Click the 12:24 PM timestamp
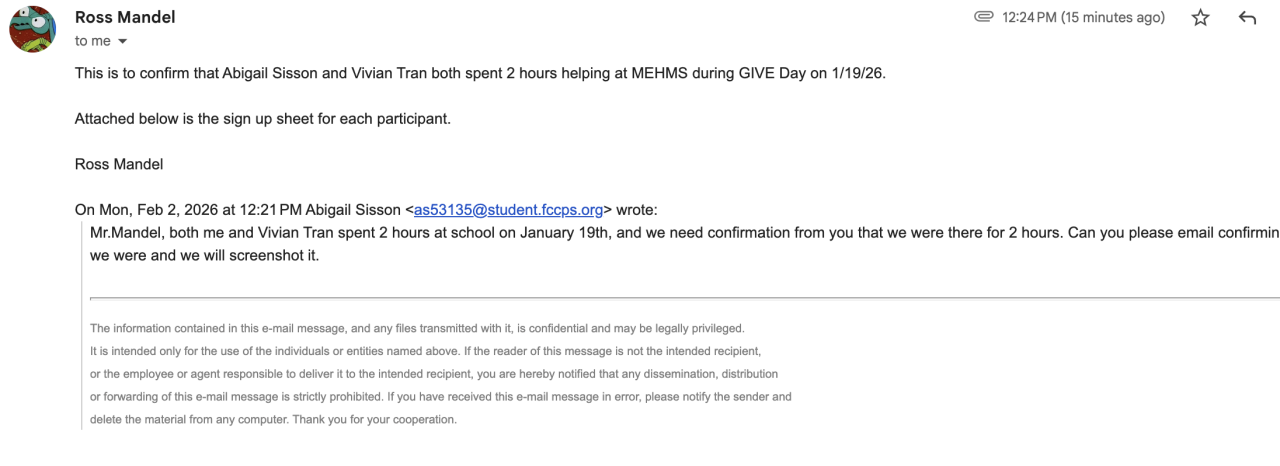This screenshot has width=1280, height=466. [1083, 18]
